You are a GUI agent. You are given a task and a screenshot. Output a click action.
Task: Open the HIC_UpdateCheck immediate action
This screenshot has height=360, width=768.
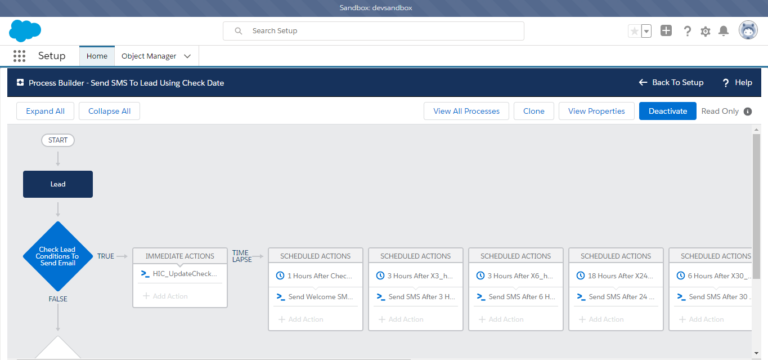184,274
